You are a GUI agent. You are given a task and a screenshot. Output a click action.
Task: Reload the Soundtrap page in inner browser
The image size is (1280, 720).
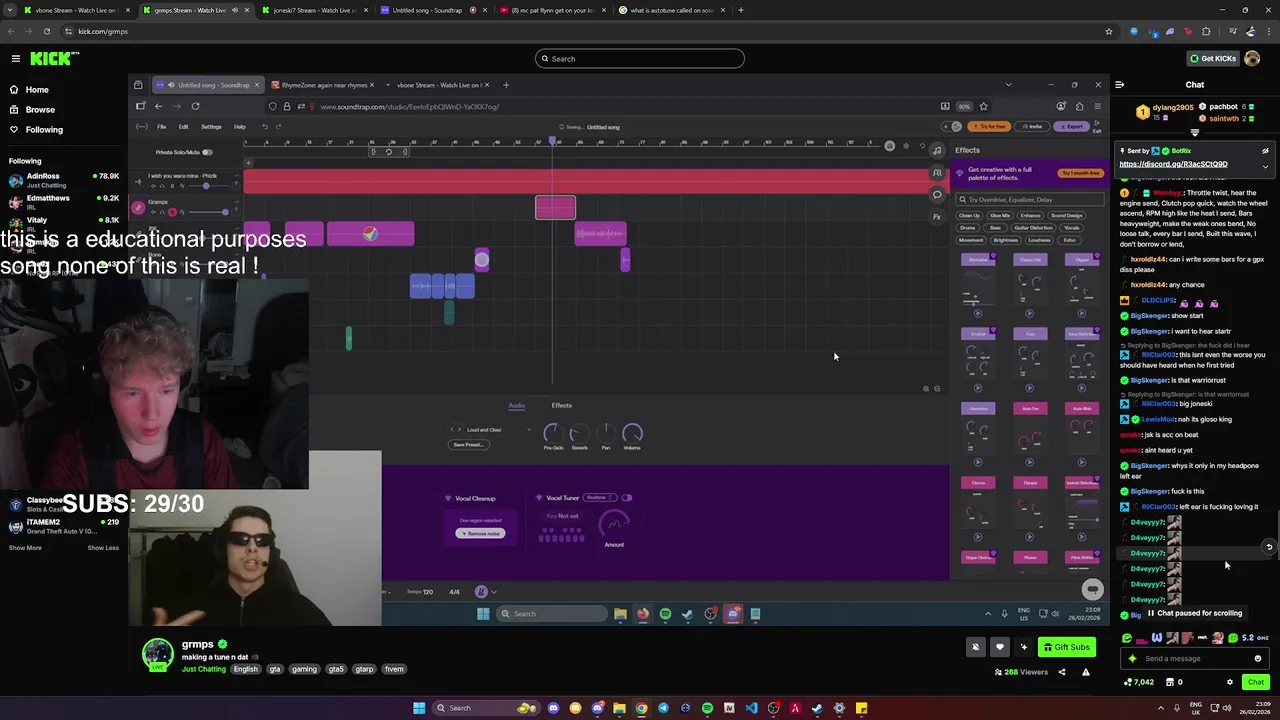tap(196, 107)
